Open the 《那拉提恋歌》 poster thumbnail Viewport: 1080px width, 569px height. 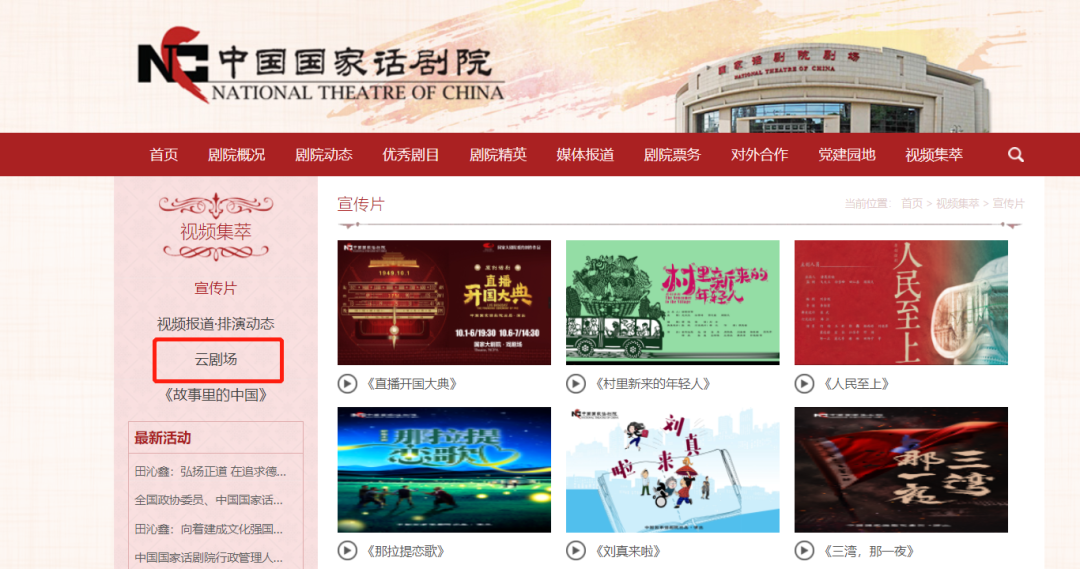tap(444, 470)
